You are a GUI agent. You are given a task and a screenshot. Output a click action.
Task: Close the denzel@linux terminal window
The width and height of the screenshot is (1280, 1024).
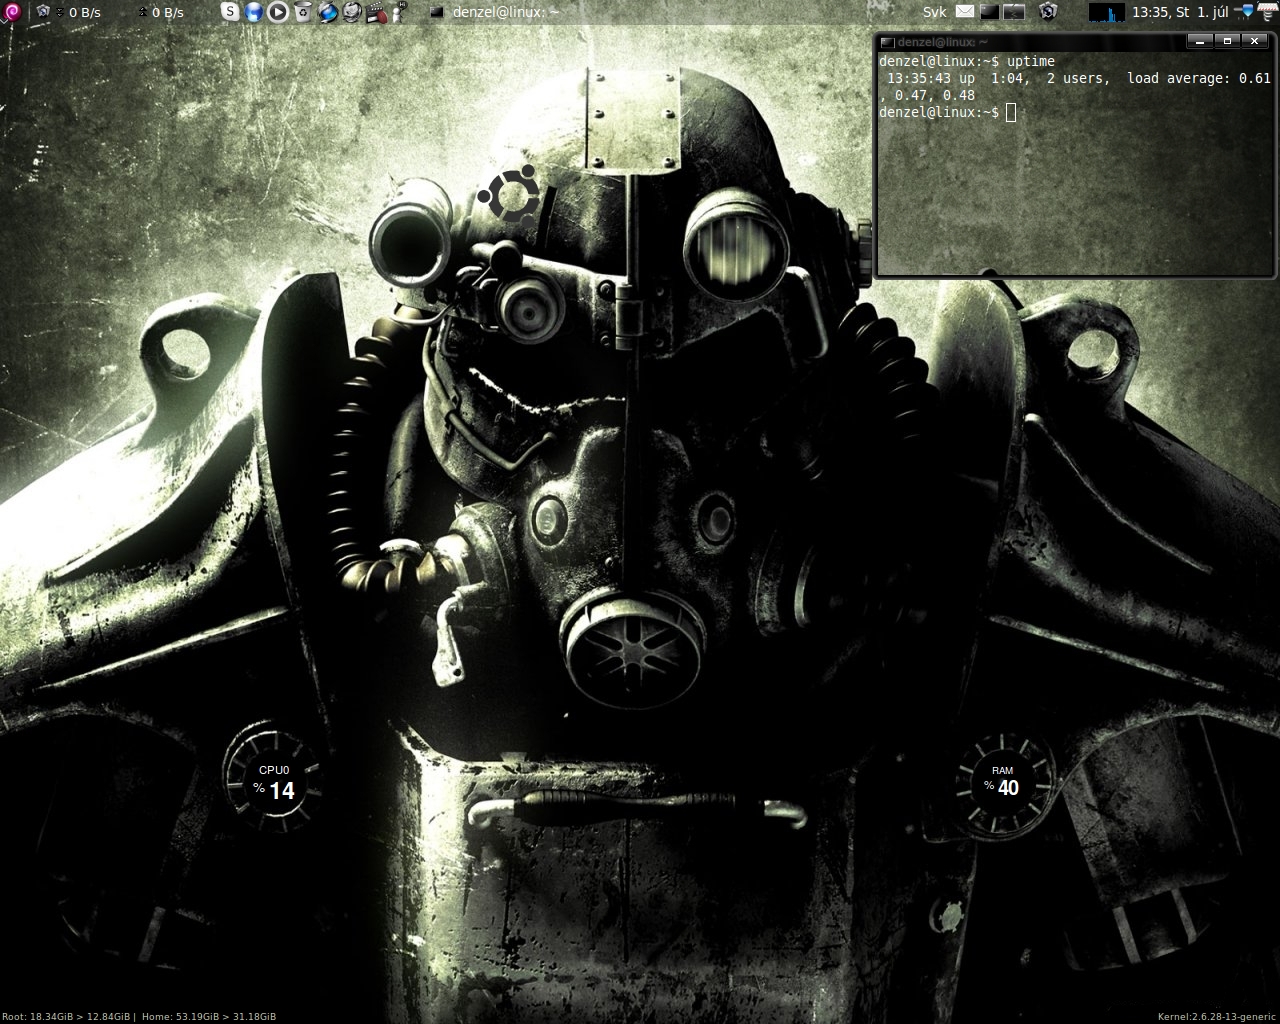(x=1254, y=41)
